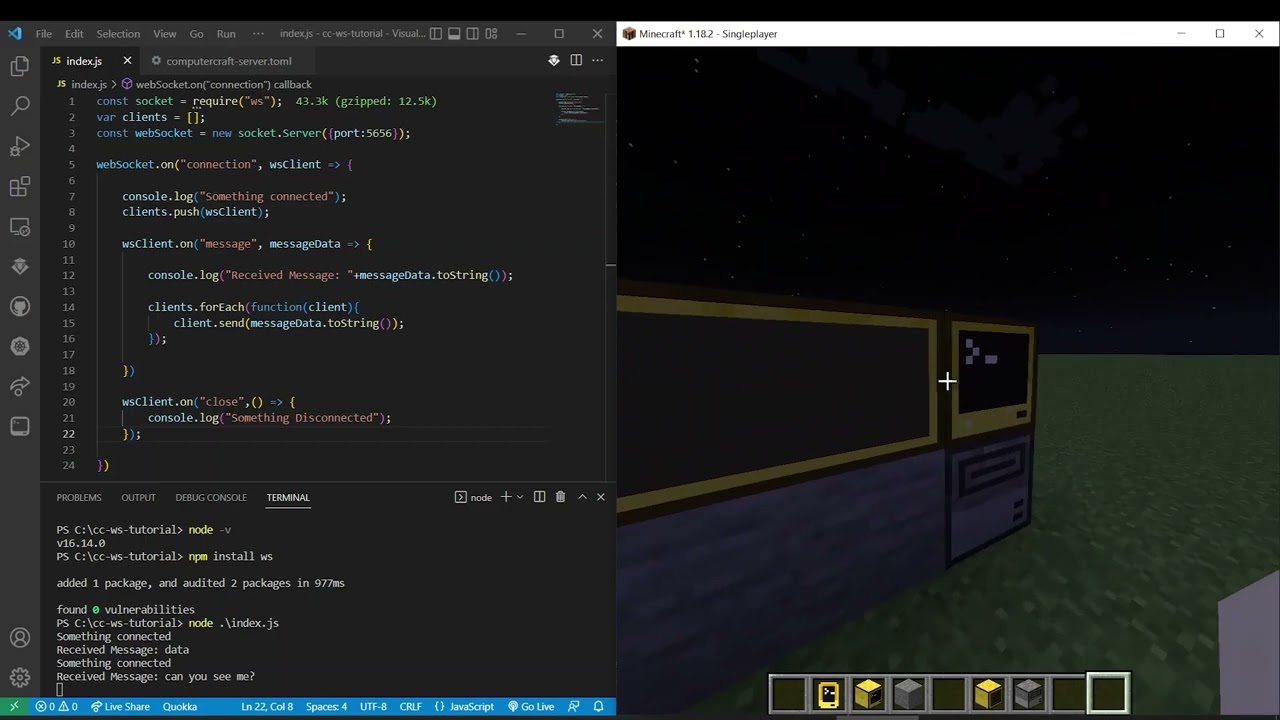Open the Live Share activity bar icon

20,386
